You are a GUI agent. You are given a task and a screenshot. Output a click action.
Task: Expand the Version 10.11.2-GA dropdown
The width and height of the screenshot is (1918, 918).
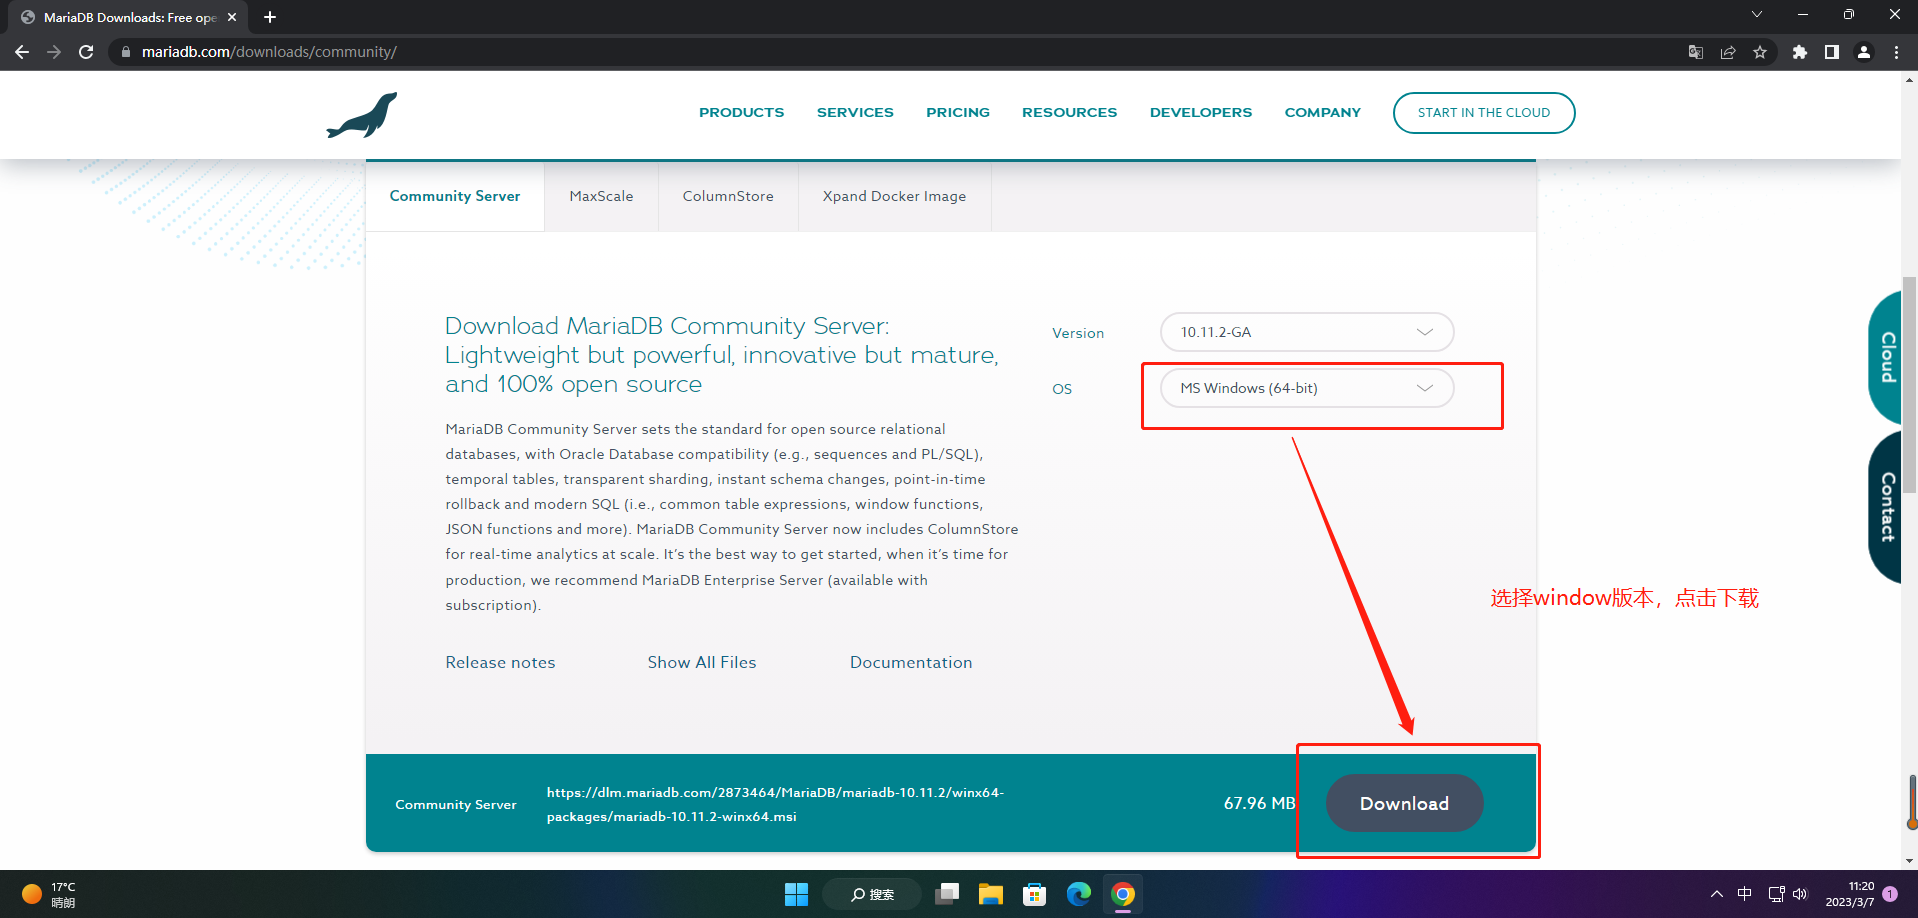(1307, 332)
